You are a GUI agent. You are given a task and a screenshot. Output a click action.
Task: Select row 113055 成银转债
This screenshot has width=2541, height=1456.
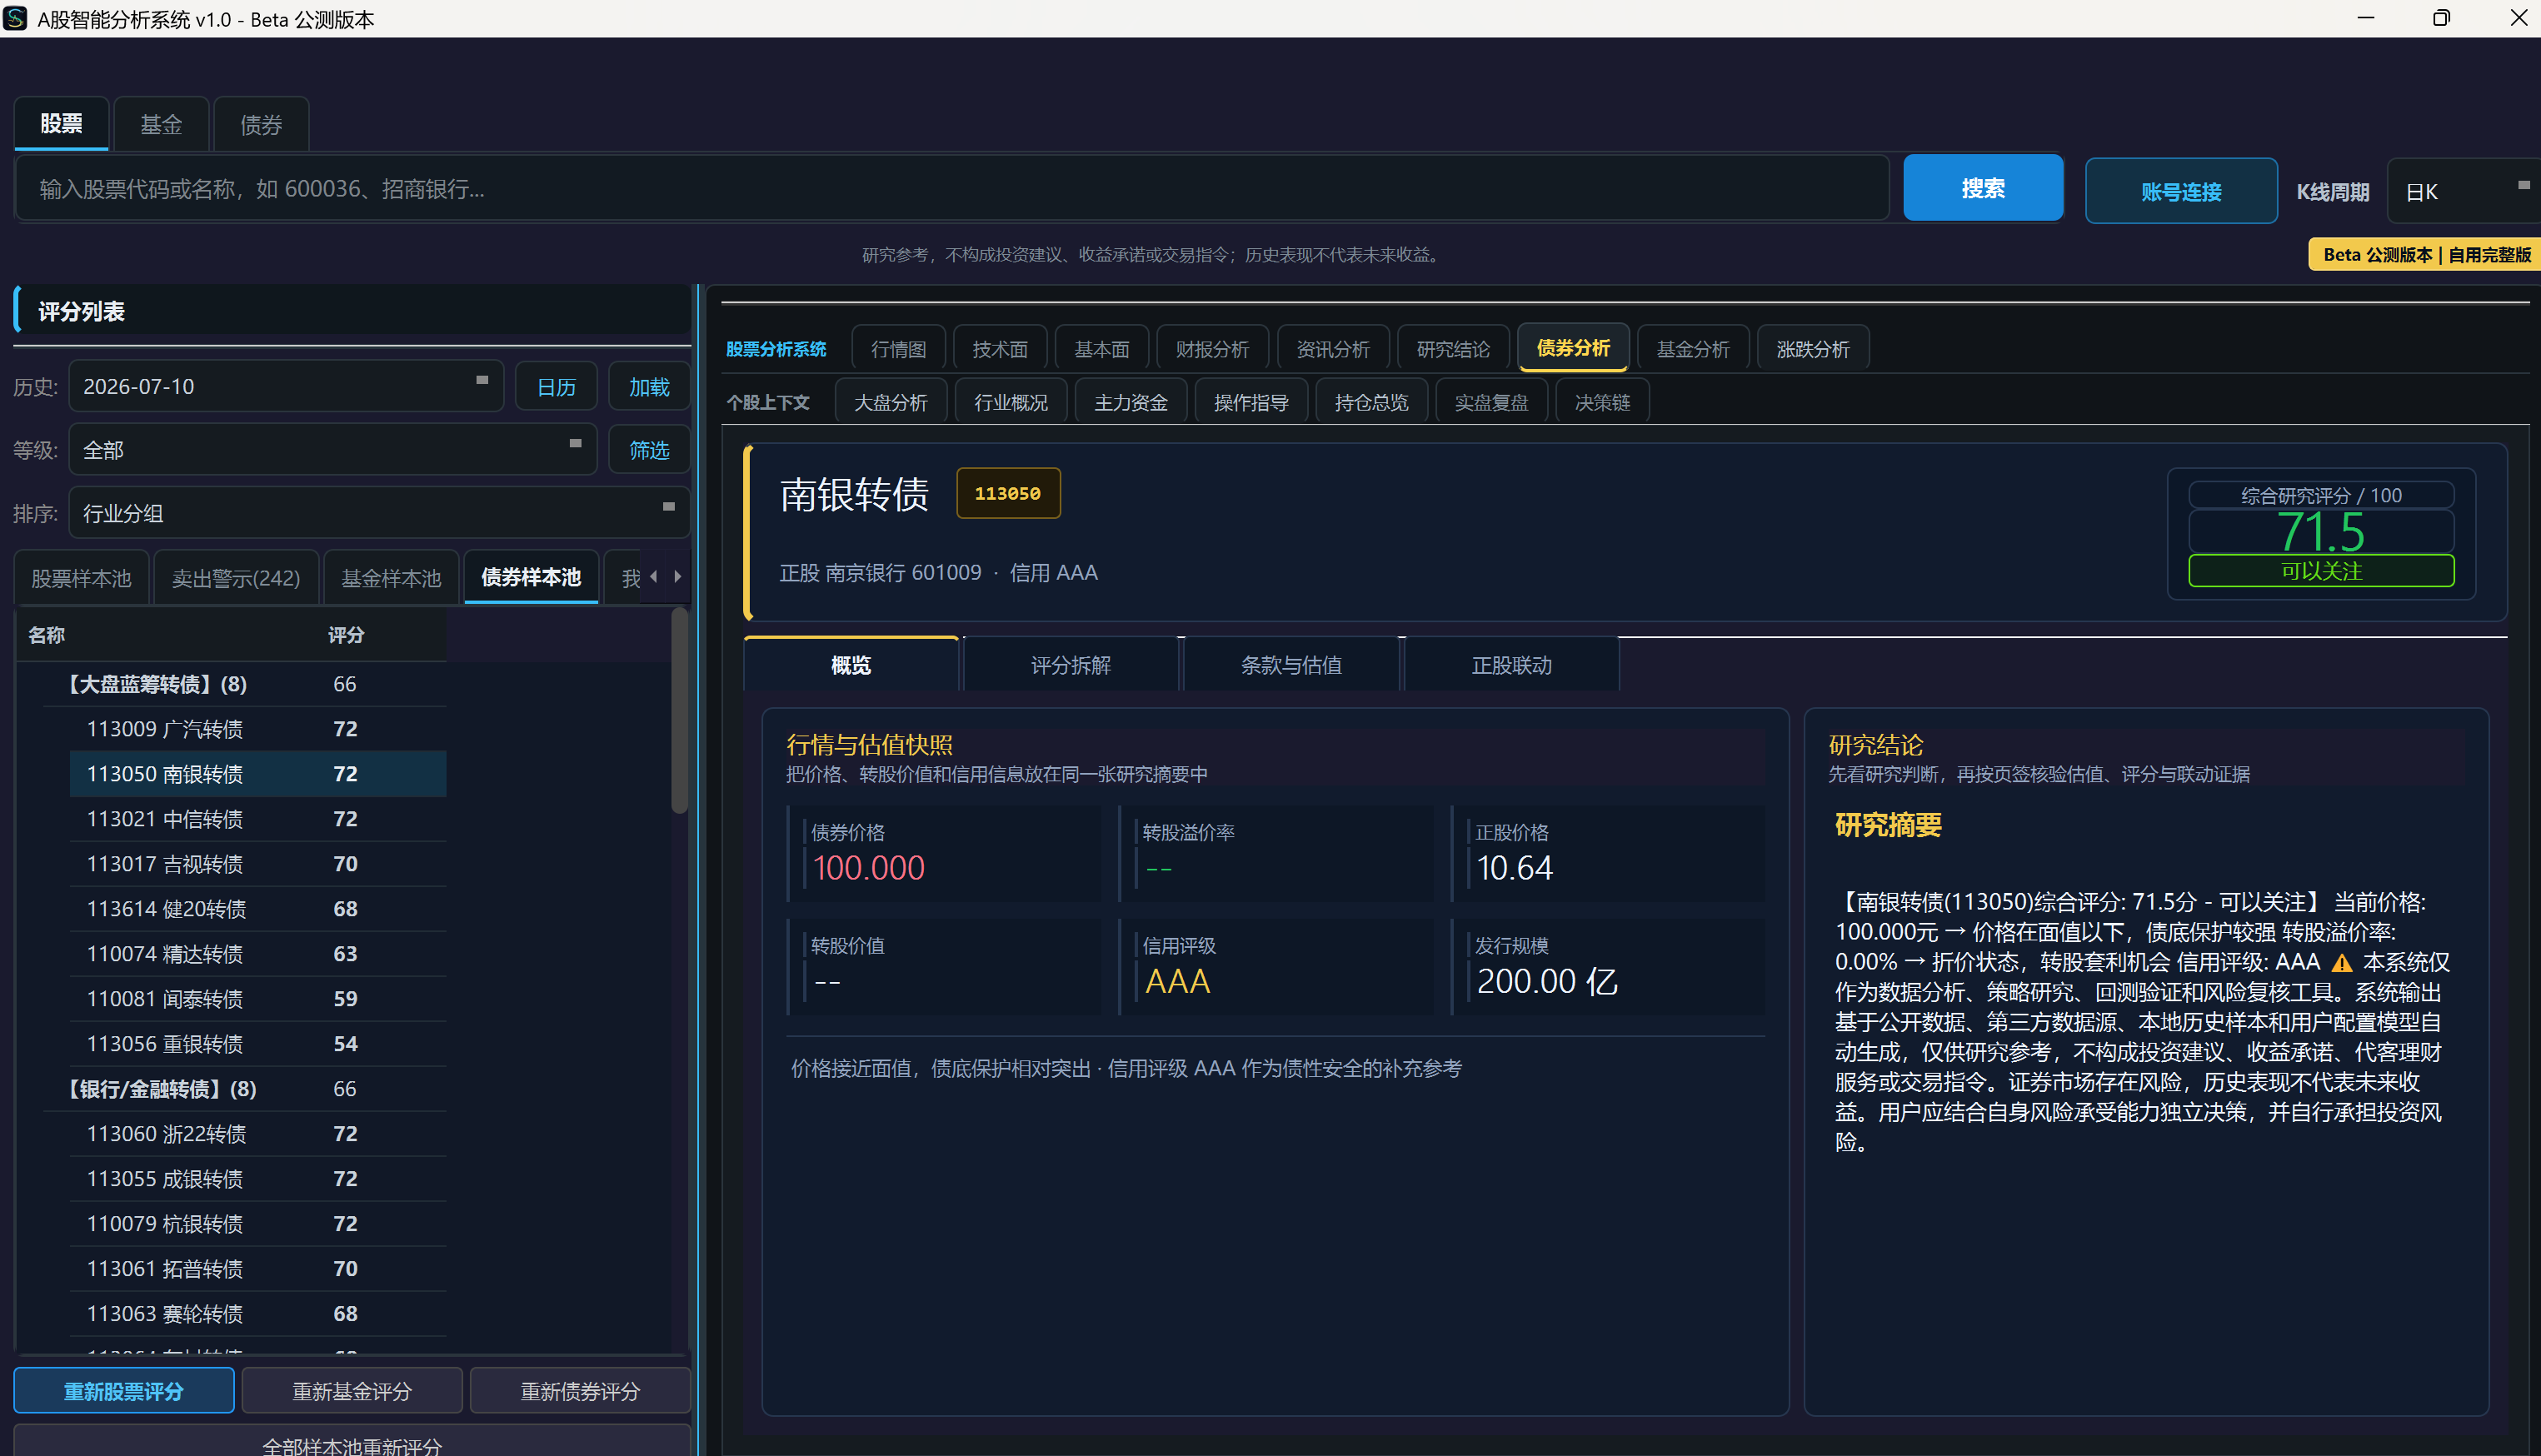[258, 1179]
